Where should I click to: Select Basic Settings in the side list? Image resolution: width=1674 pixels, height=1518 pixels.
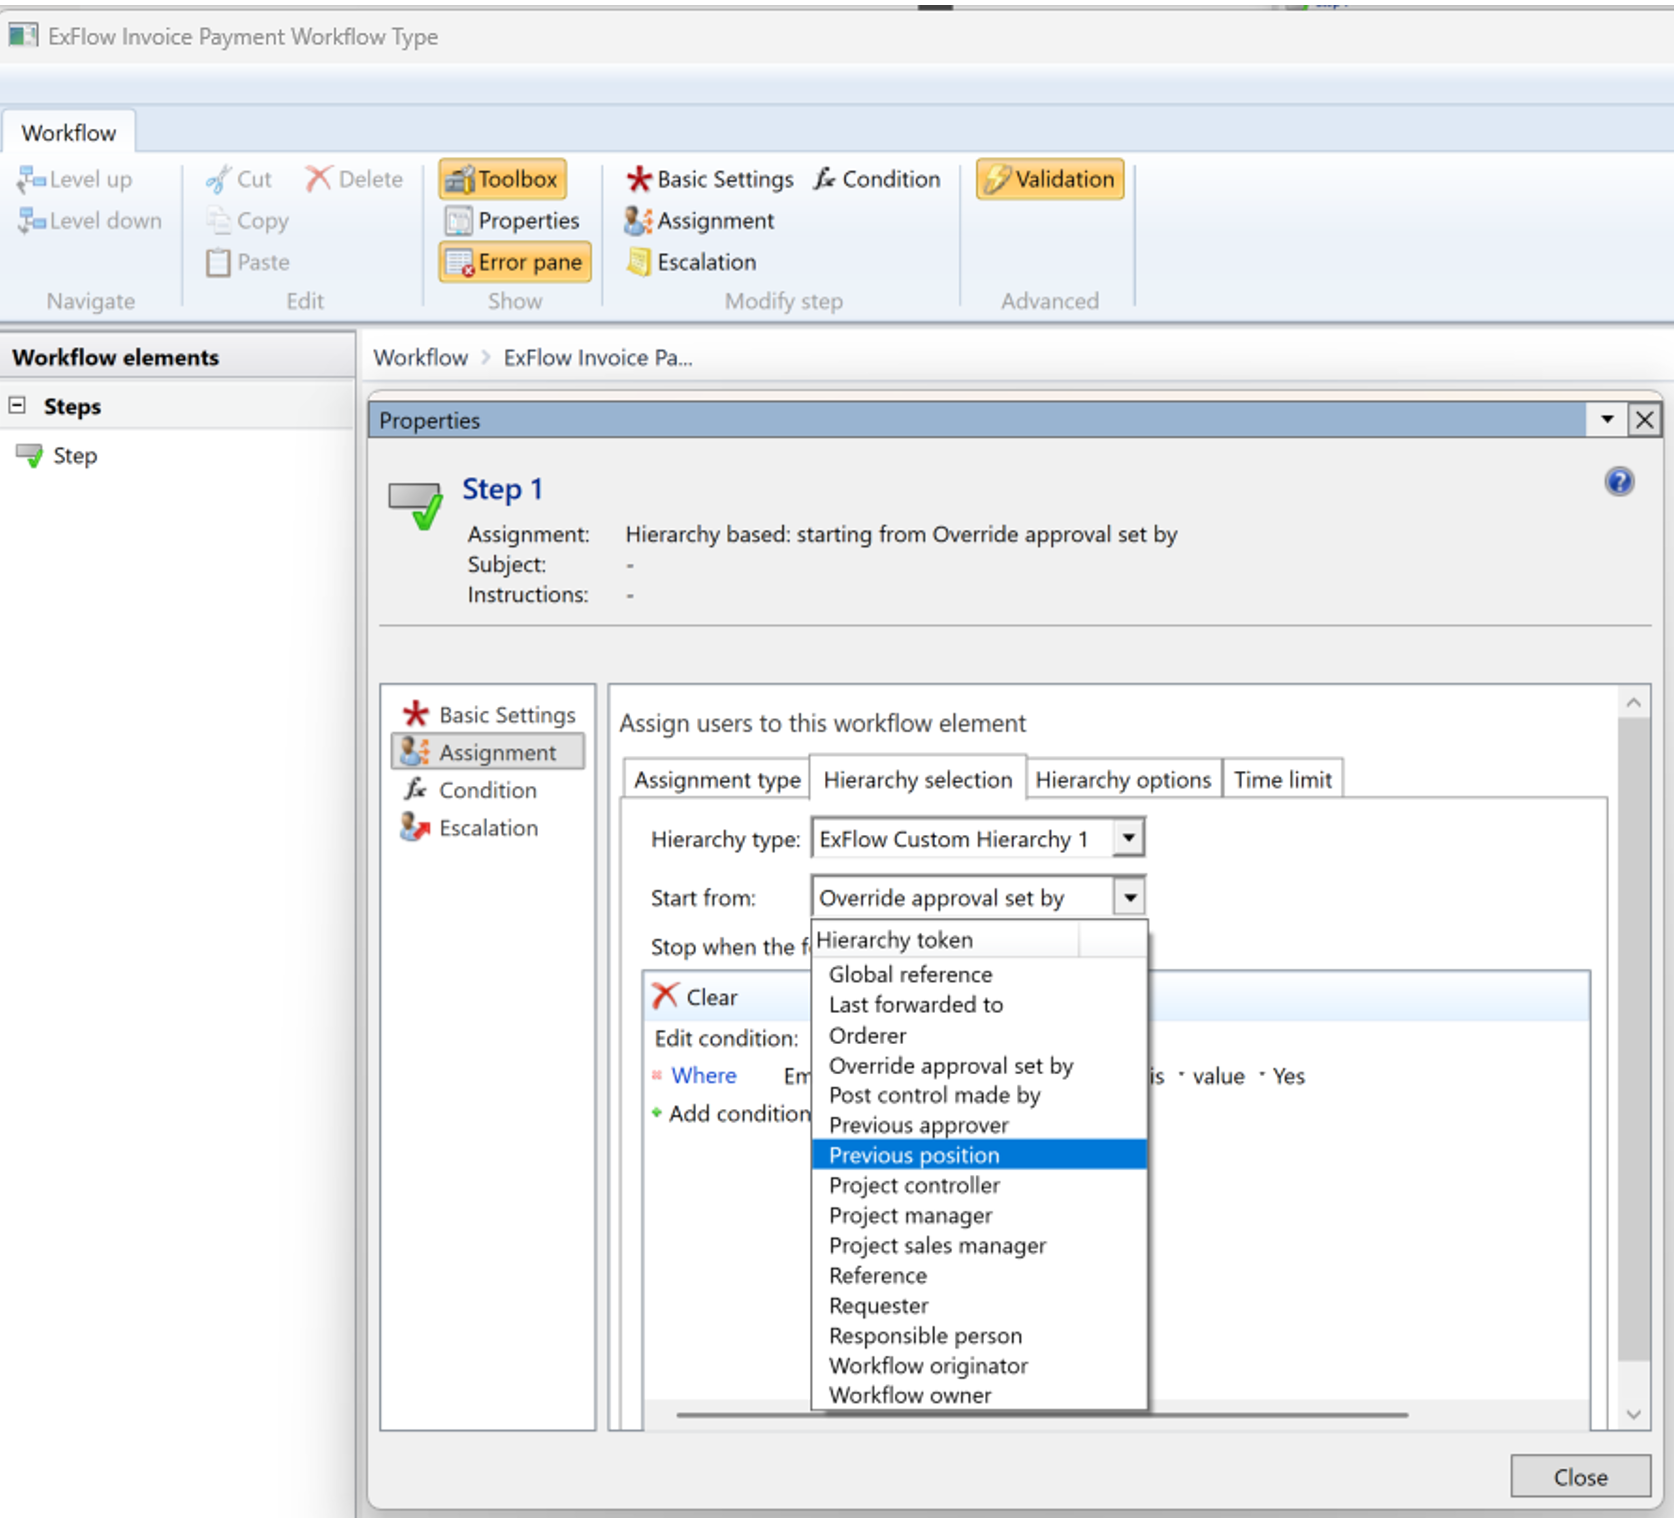click(489, 714)
